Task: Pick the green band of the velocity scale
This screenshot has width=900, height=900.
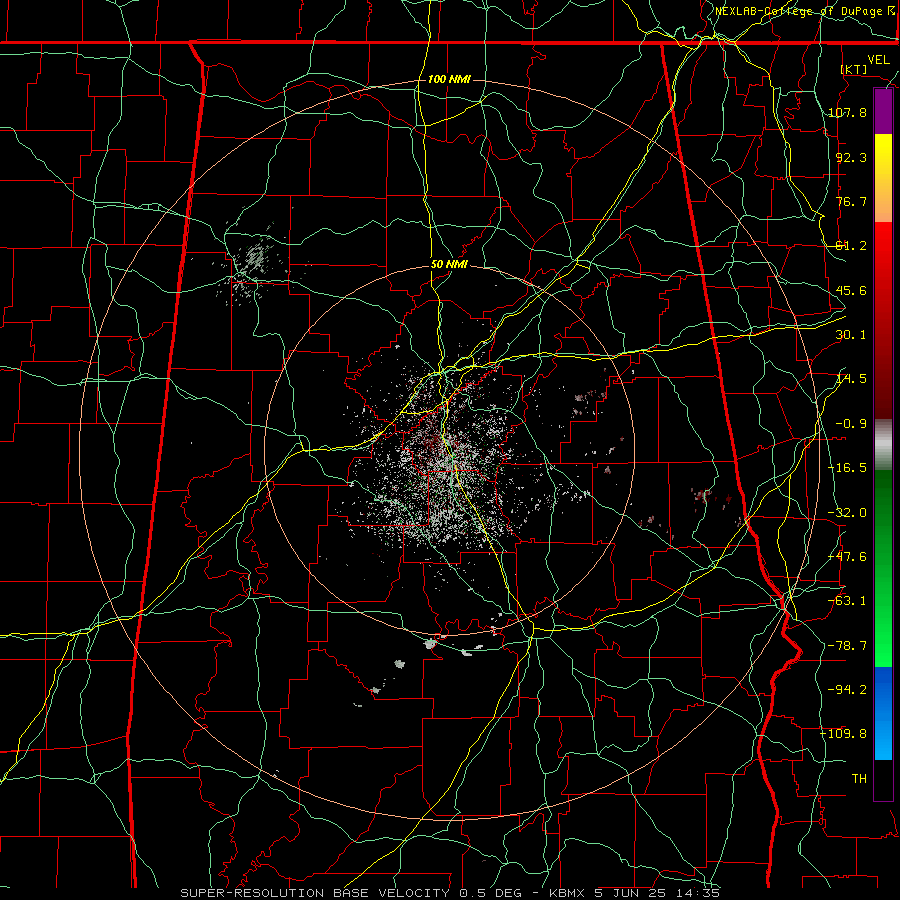Action: (x=883, y=568)
